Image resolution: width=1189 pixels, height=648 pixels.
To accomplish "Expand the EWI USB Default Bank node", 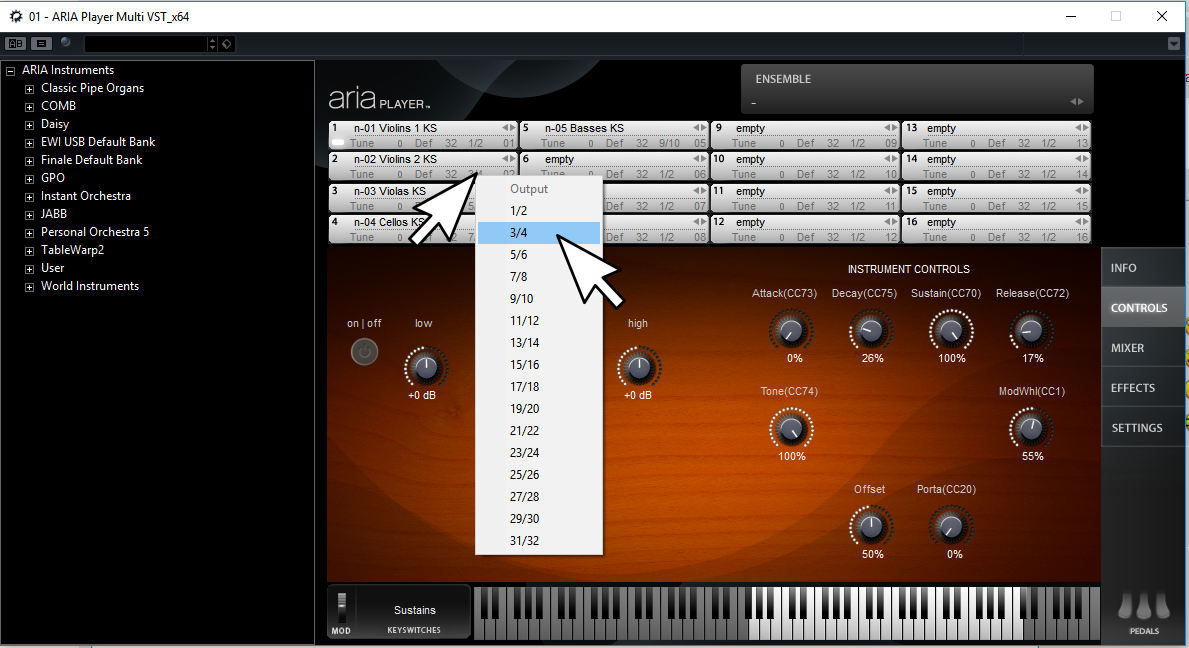I will coord(30,142).
